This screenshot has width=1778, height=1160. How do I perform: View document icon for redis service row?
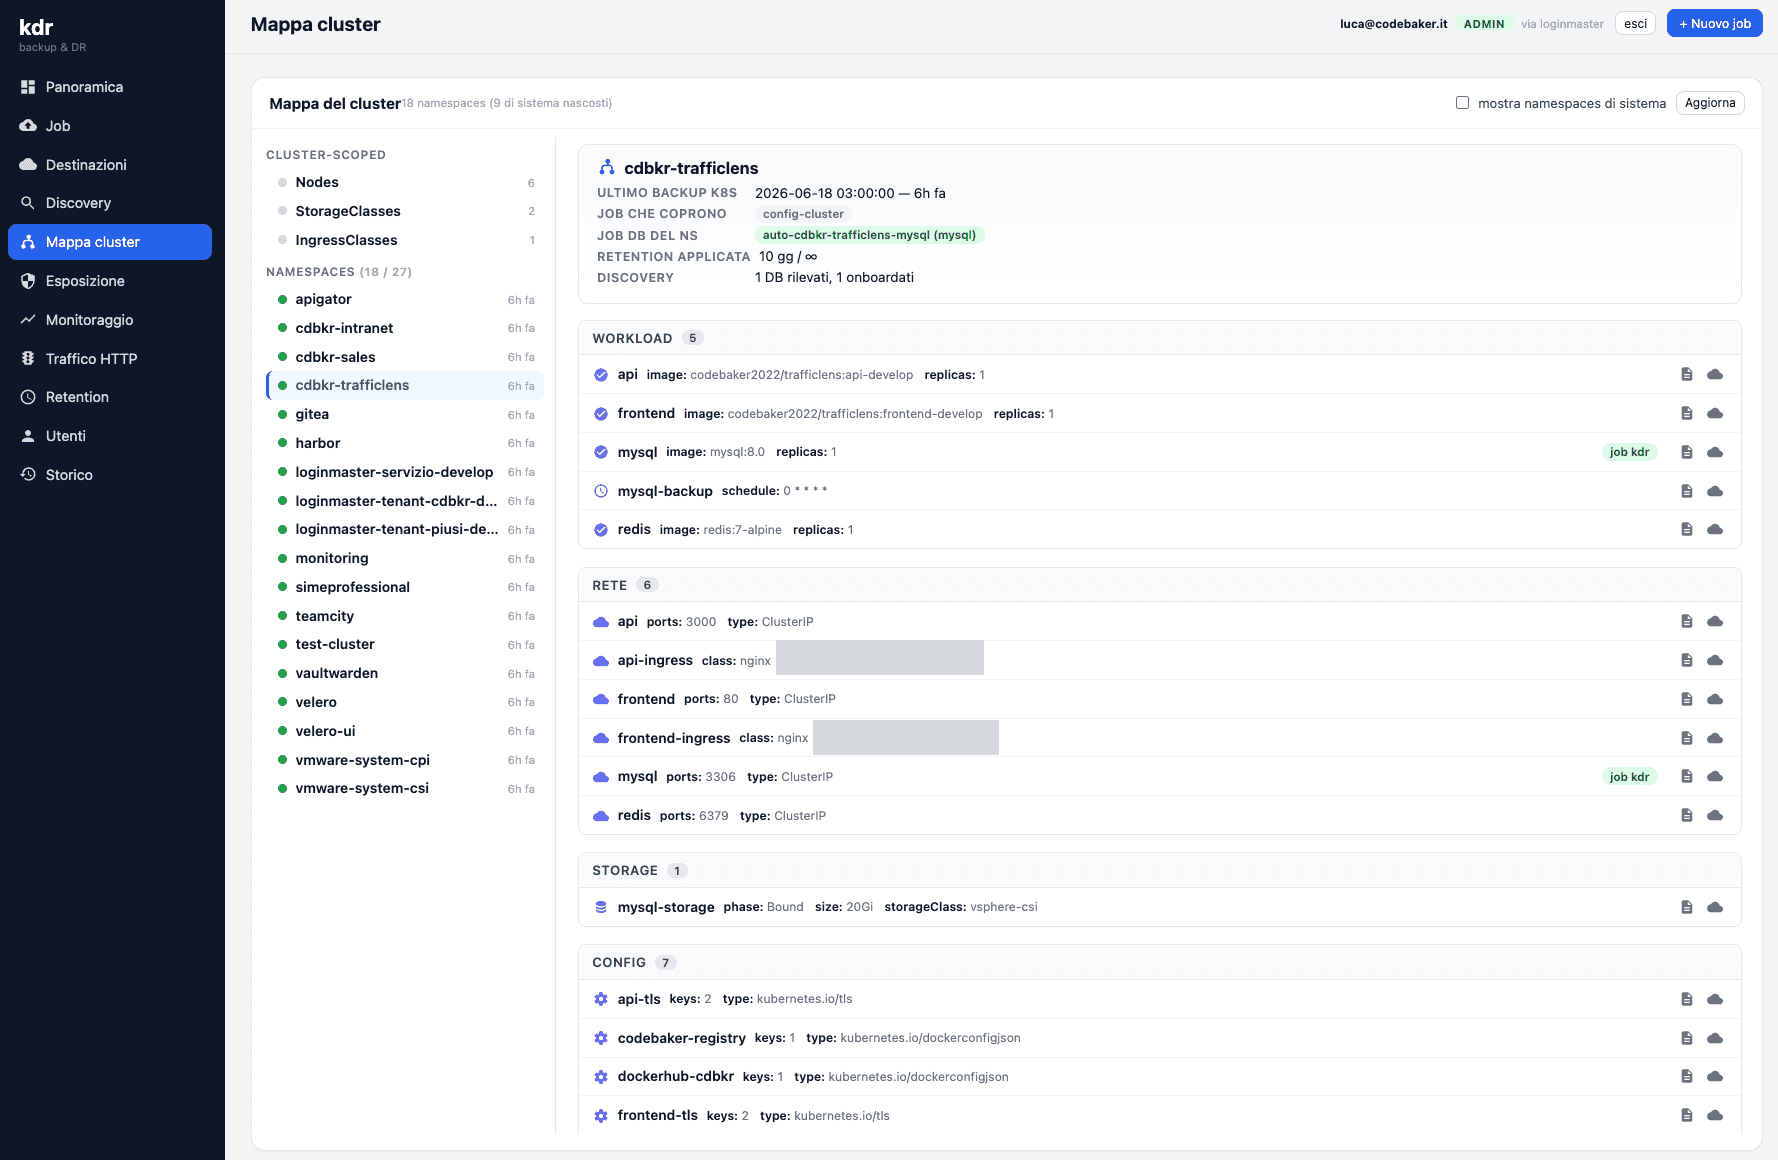[1687, 815]
